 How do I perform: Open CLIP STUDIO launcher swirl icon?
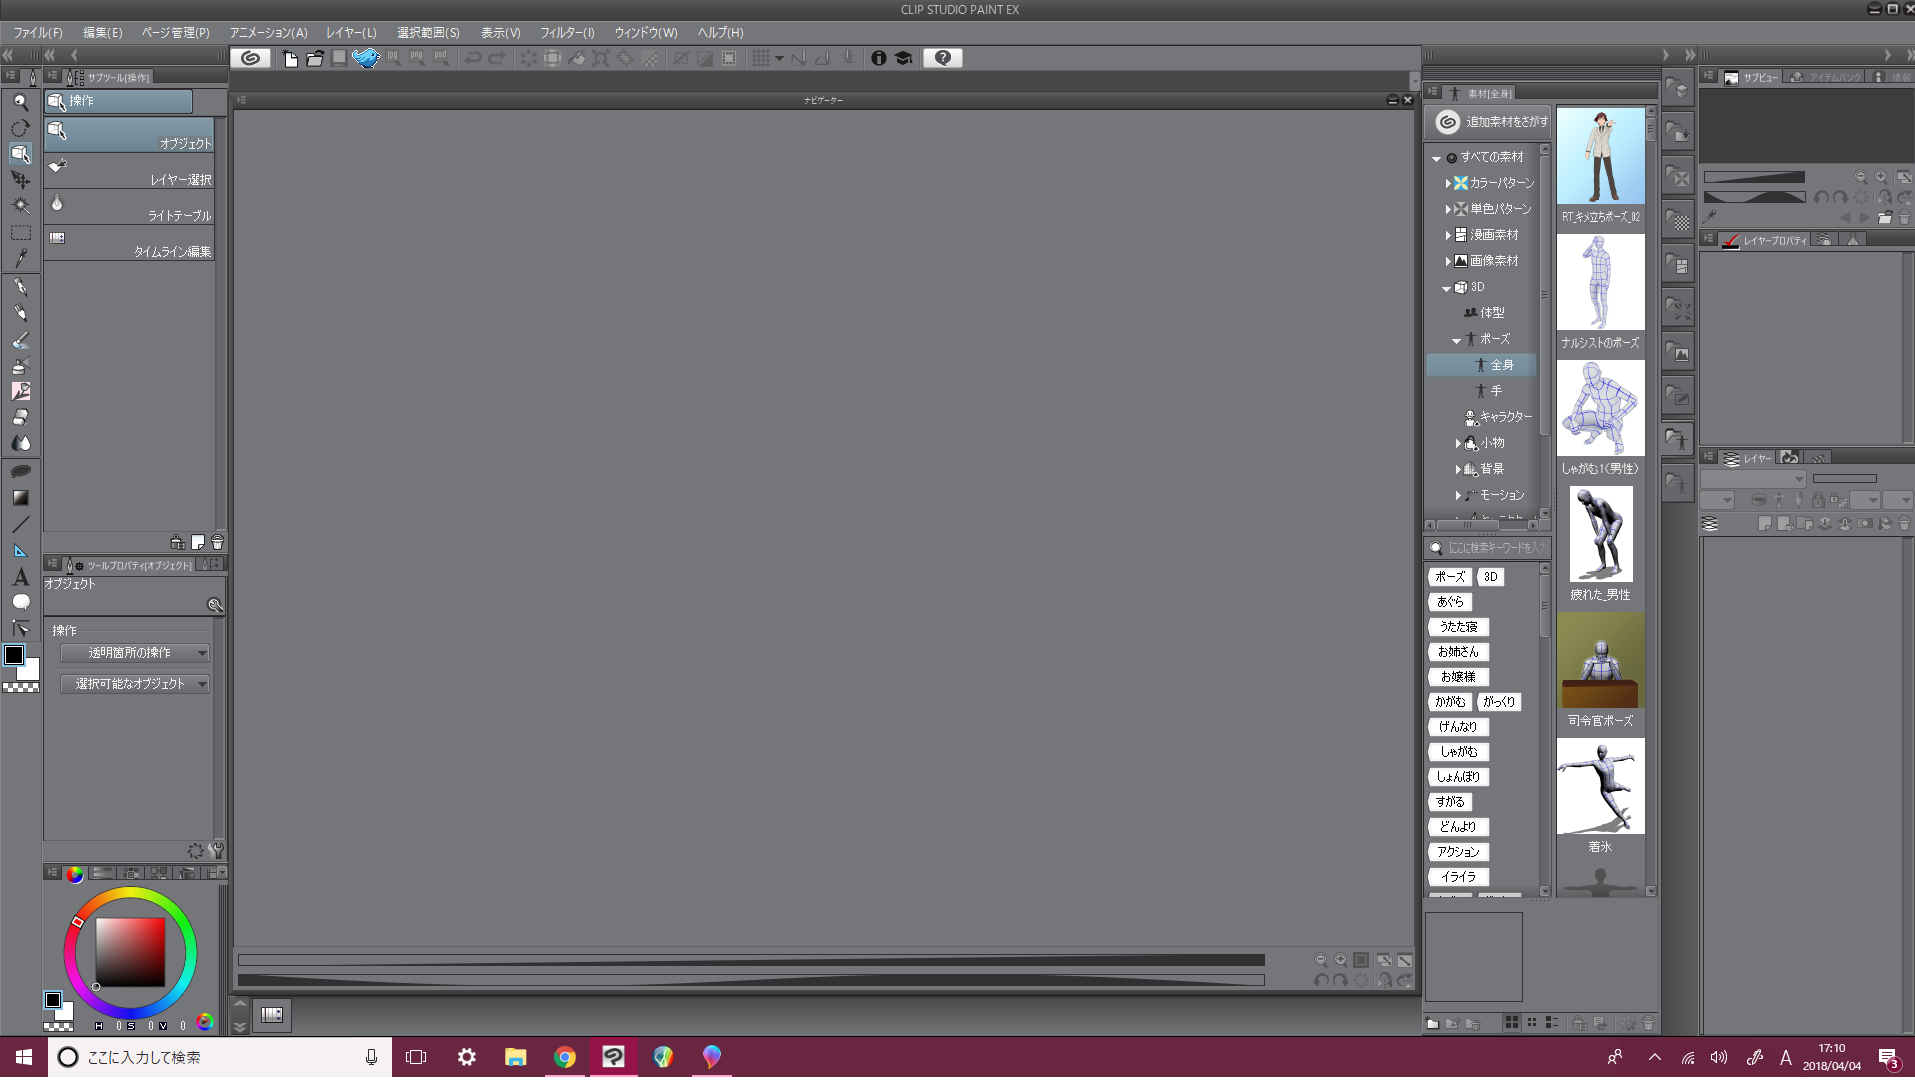click(250, 58)
